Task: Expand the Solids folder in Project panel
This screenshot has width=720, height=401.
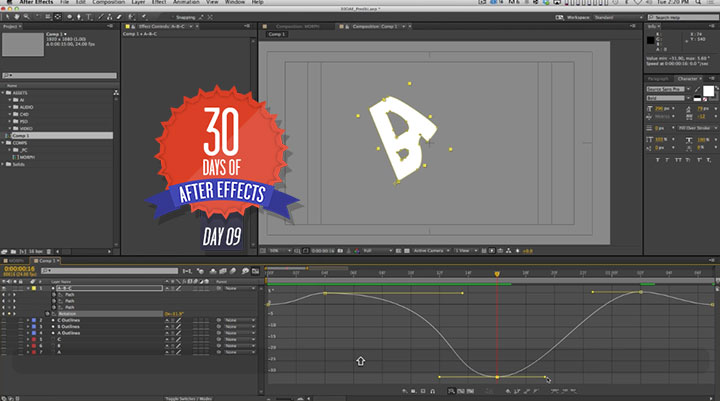Action: pos(3,164)
